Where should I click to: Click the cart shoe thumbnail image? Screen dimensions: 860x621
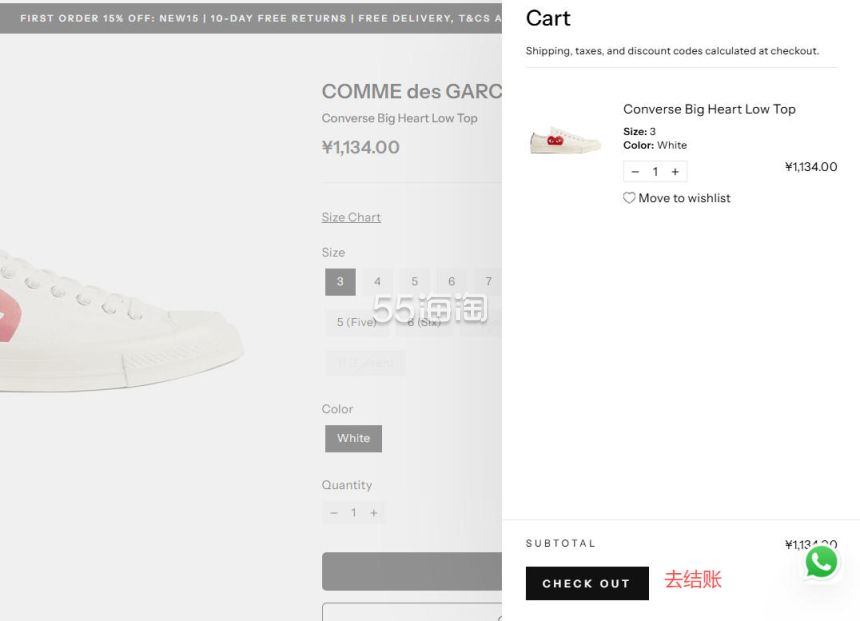[565, 140]
